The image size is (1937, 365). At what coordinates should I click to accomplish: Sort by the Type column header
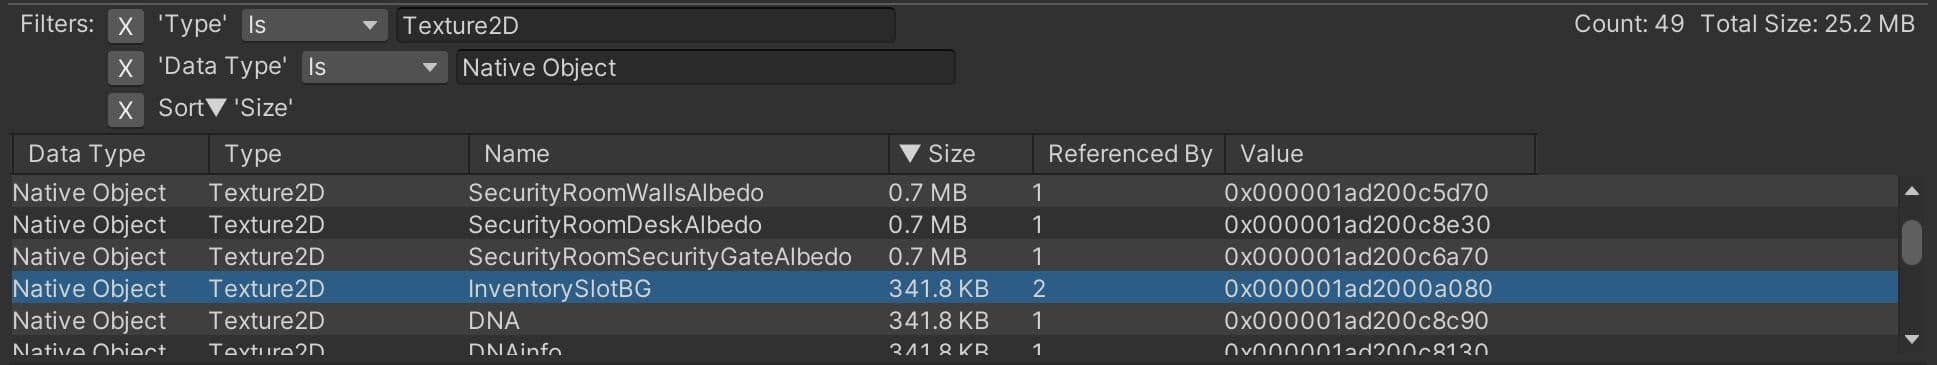[338, 154]
